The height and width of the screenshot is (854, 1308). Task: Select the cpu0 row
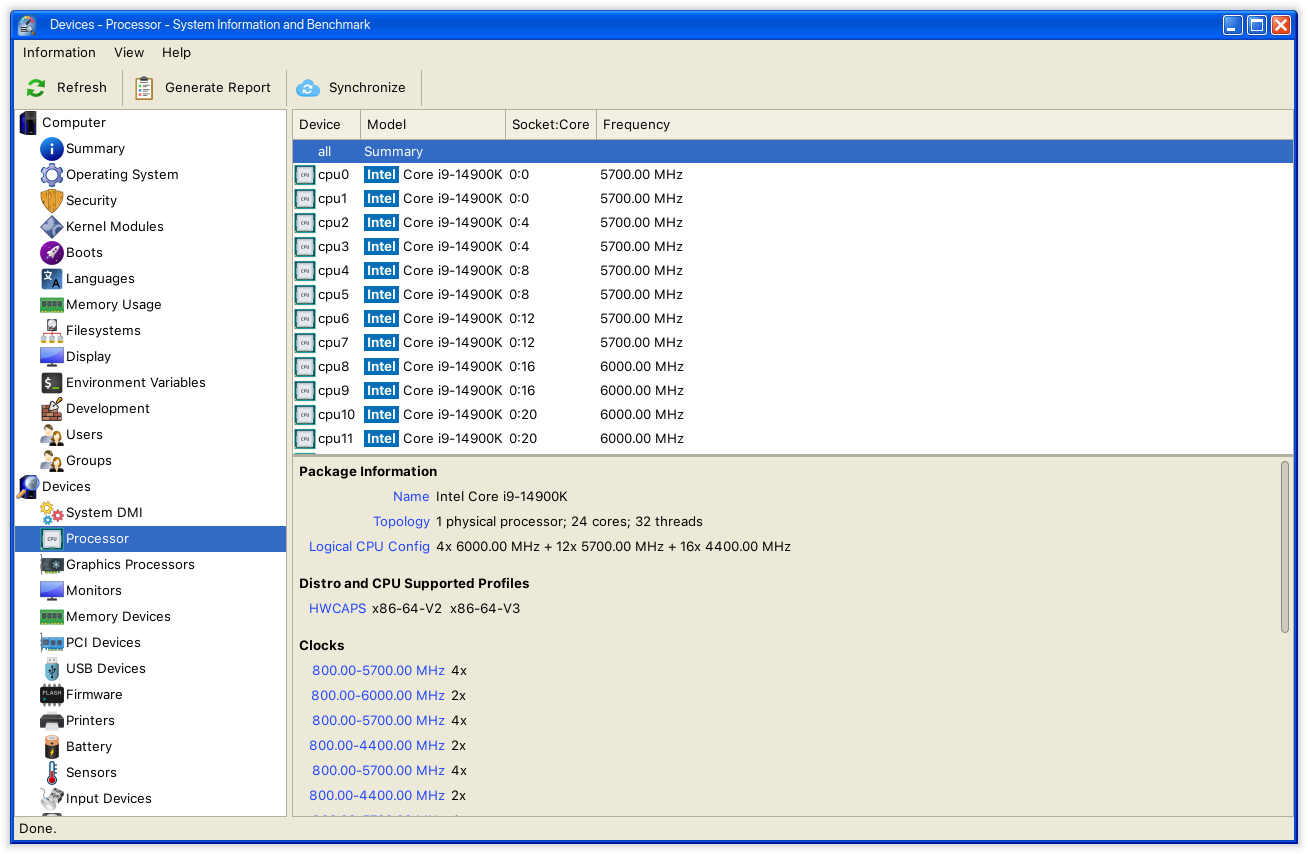pyautogui.click(x=792, y=175)
